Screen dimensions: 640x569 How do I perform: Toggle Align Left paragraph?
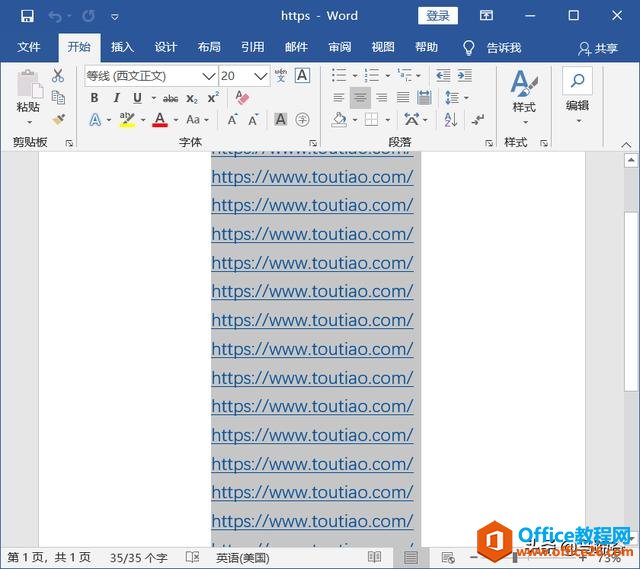(x=338, y=98)
